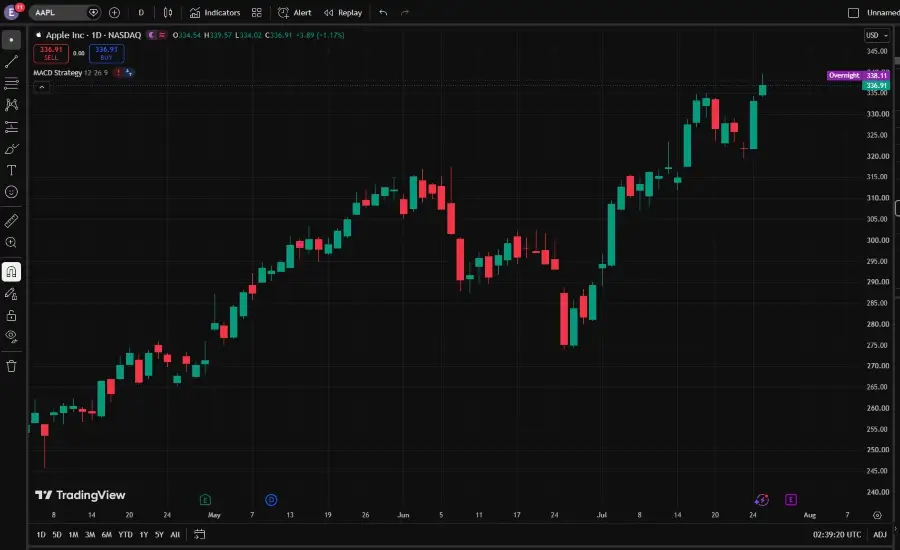Select the 1D date range
The width and height of the screenshot is (900, 550).
tap(41, 534)
